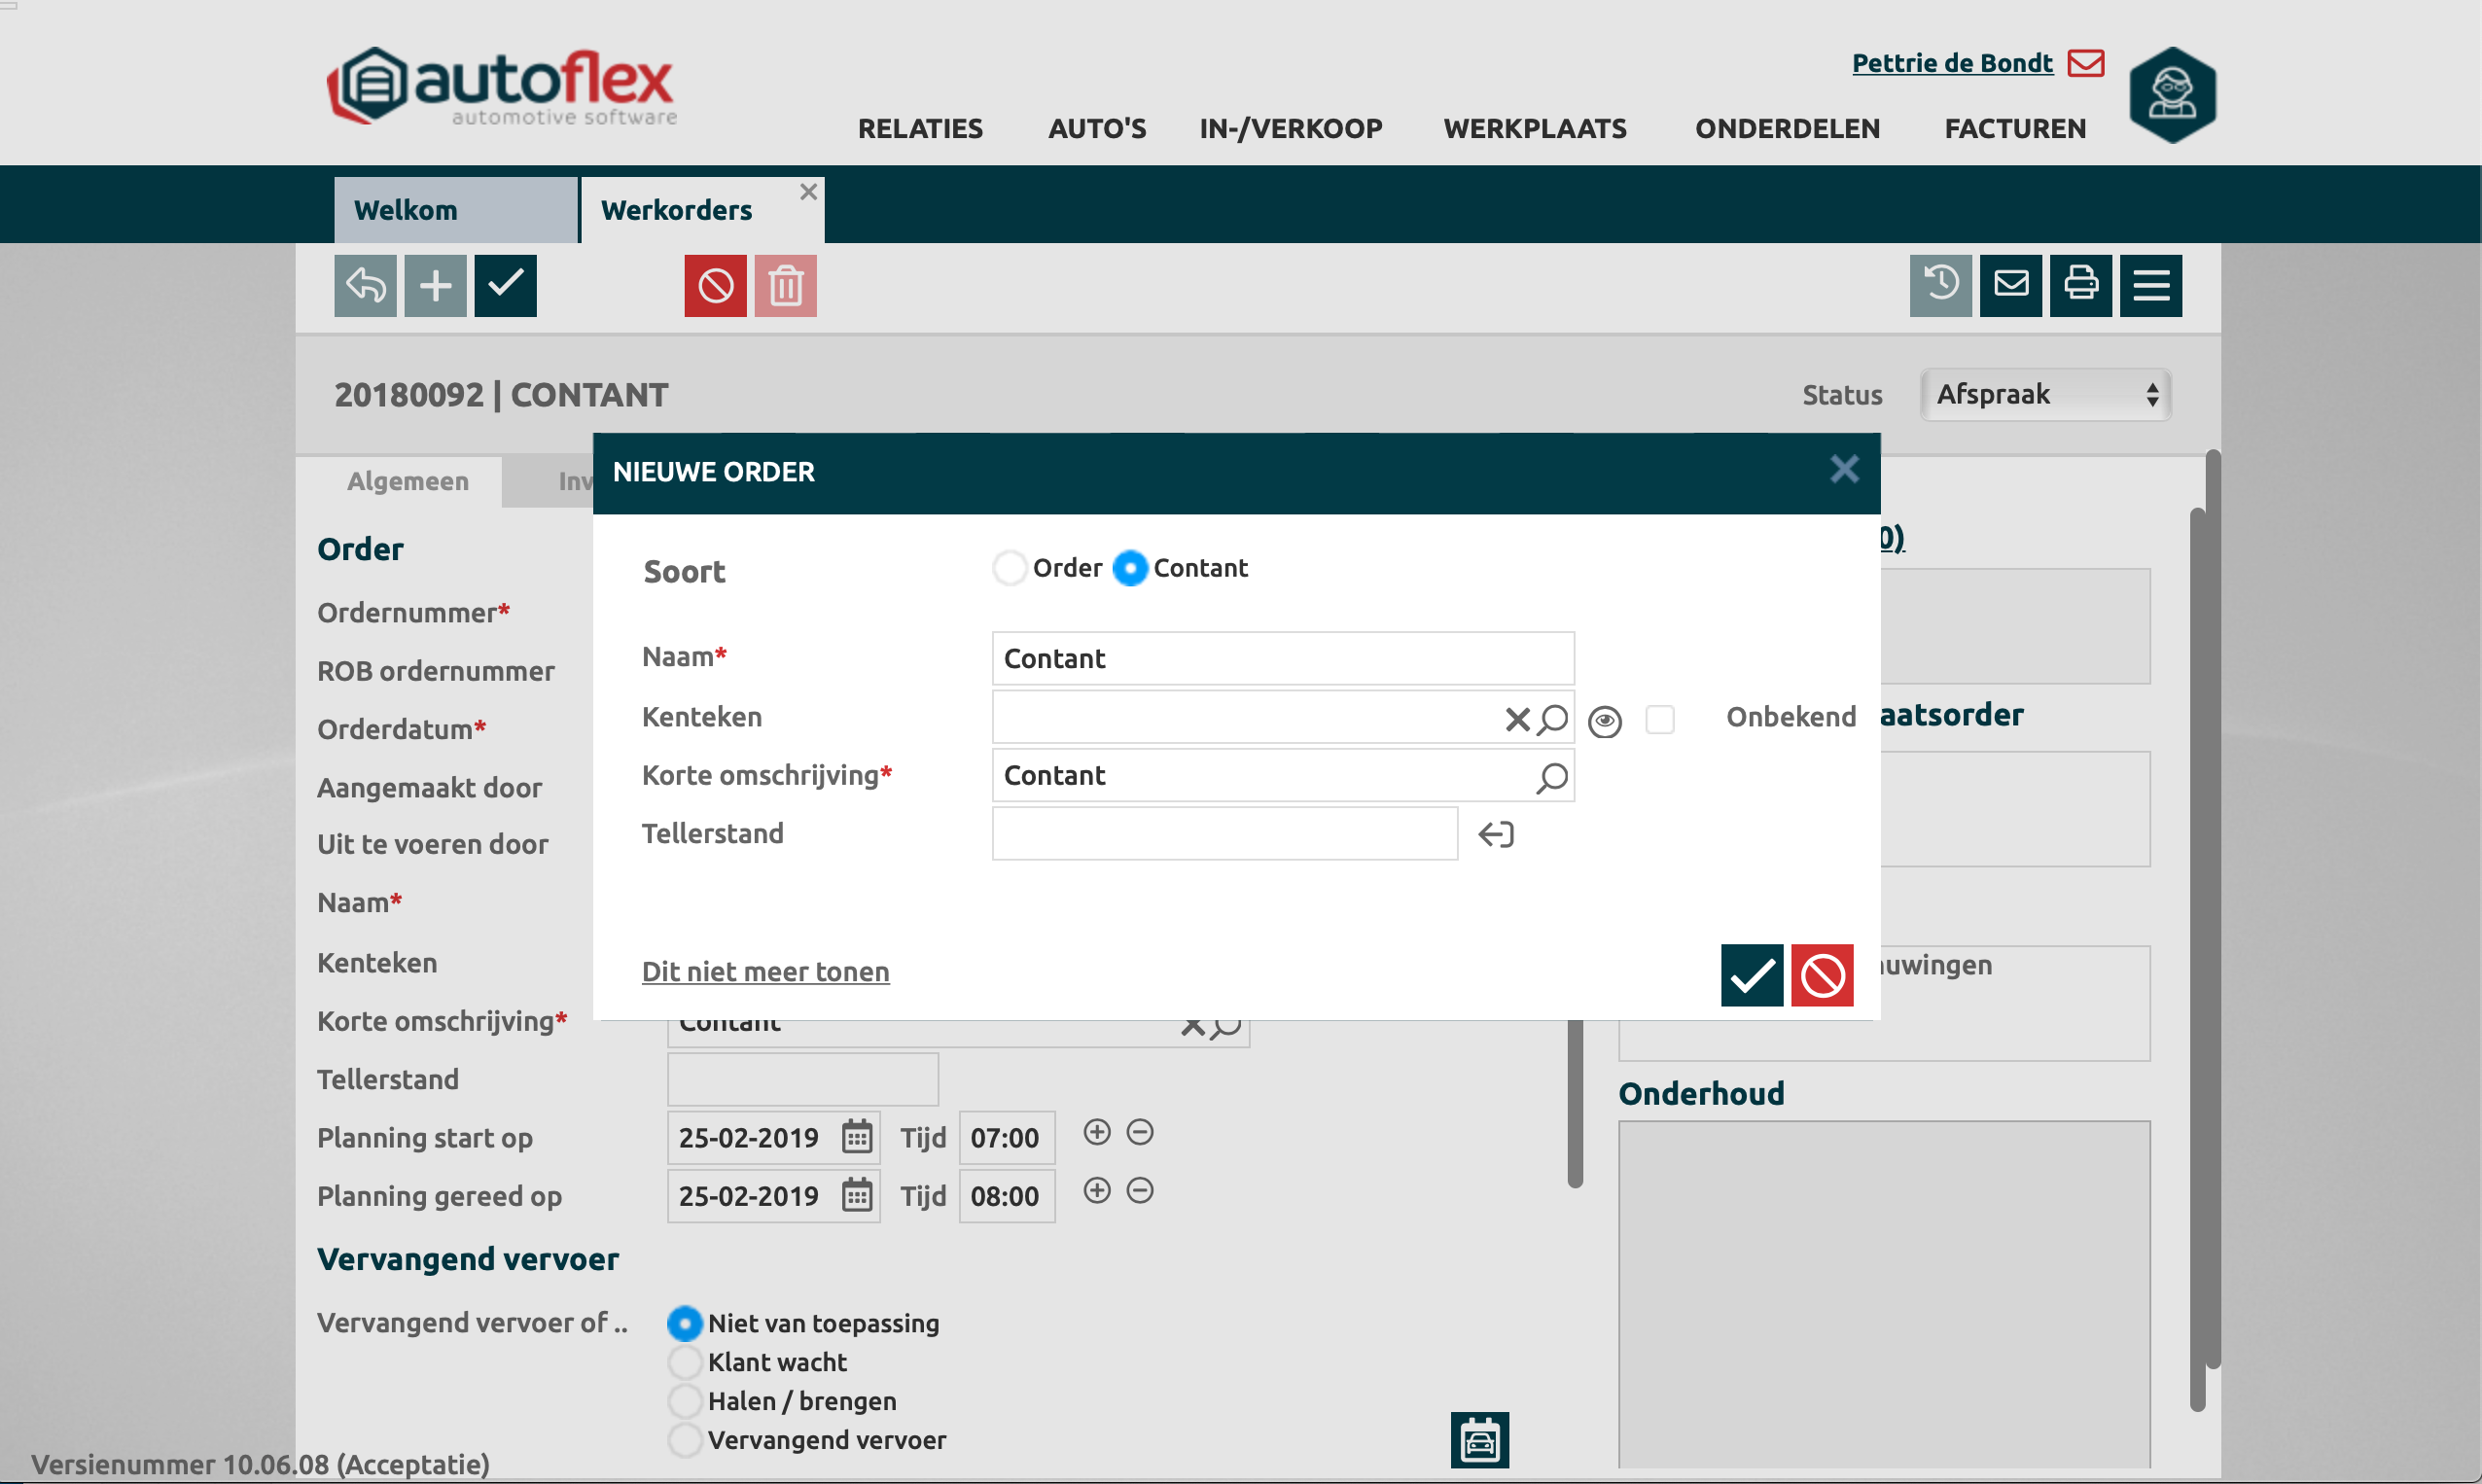Open the Status Afspraak dropdown

pos(2045,395)
